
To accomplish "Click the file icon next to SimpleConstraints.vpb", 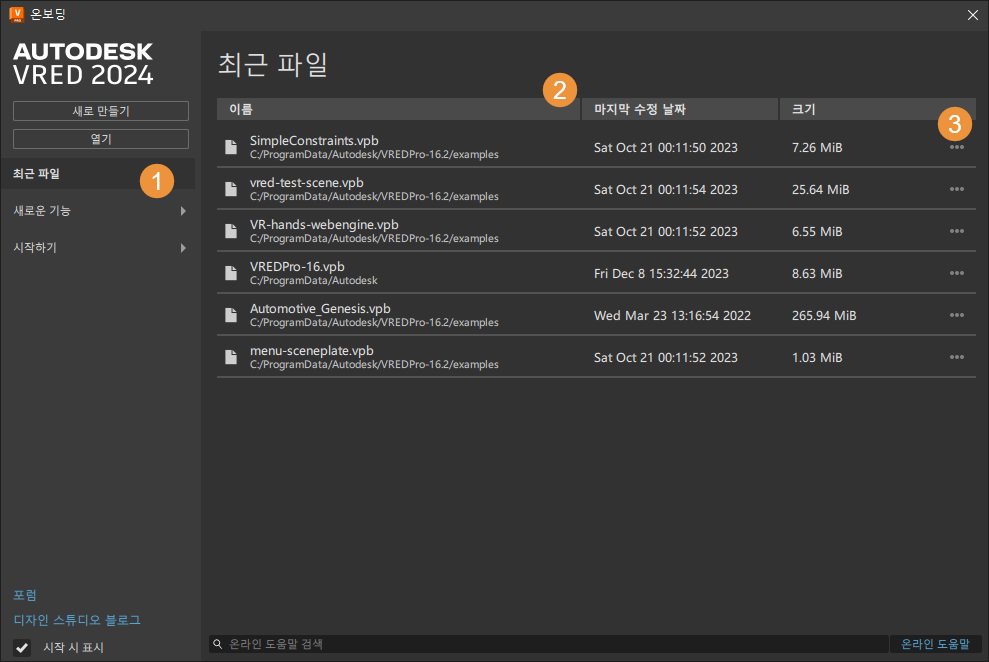I will coord(230,147).
